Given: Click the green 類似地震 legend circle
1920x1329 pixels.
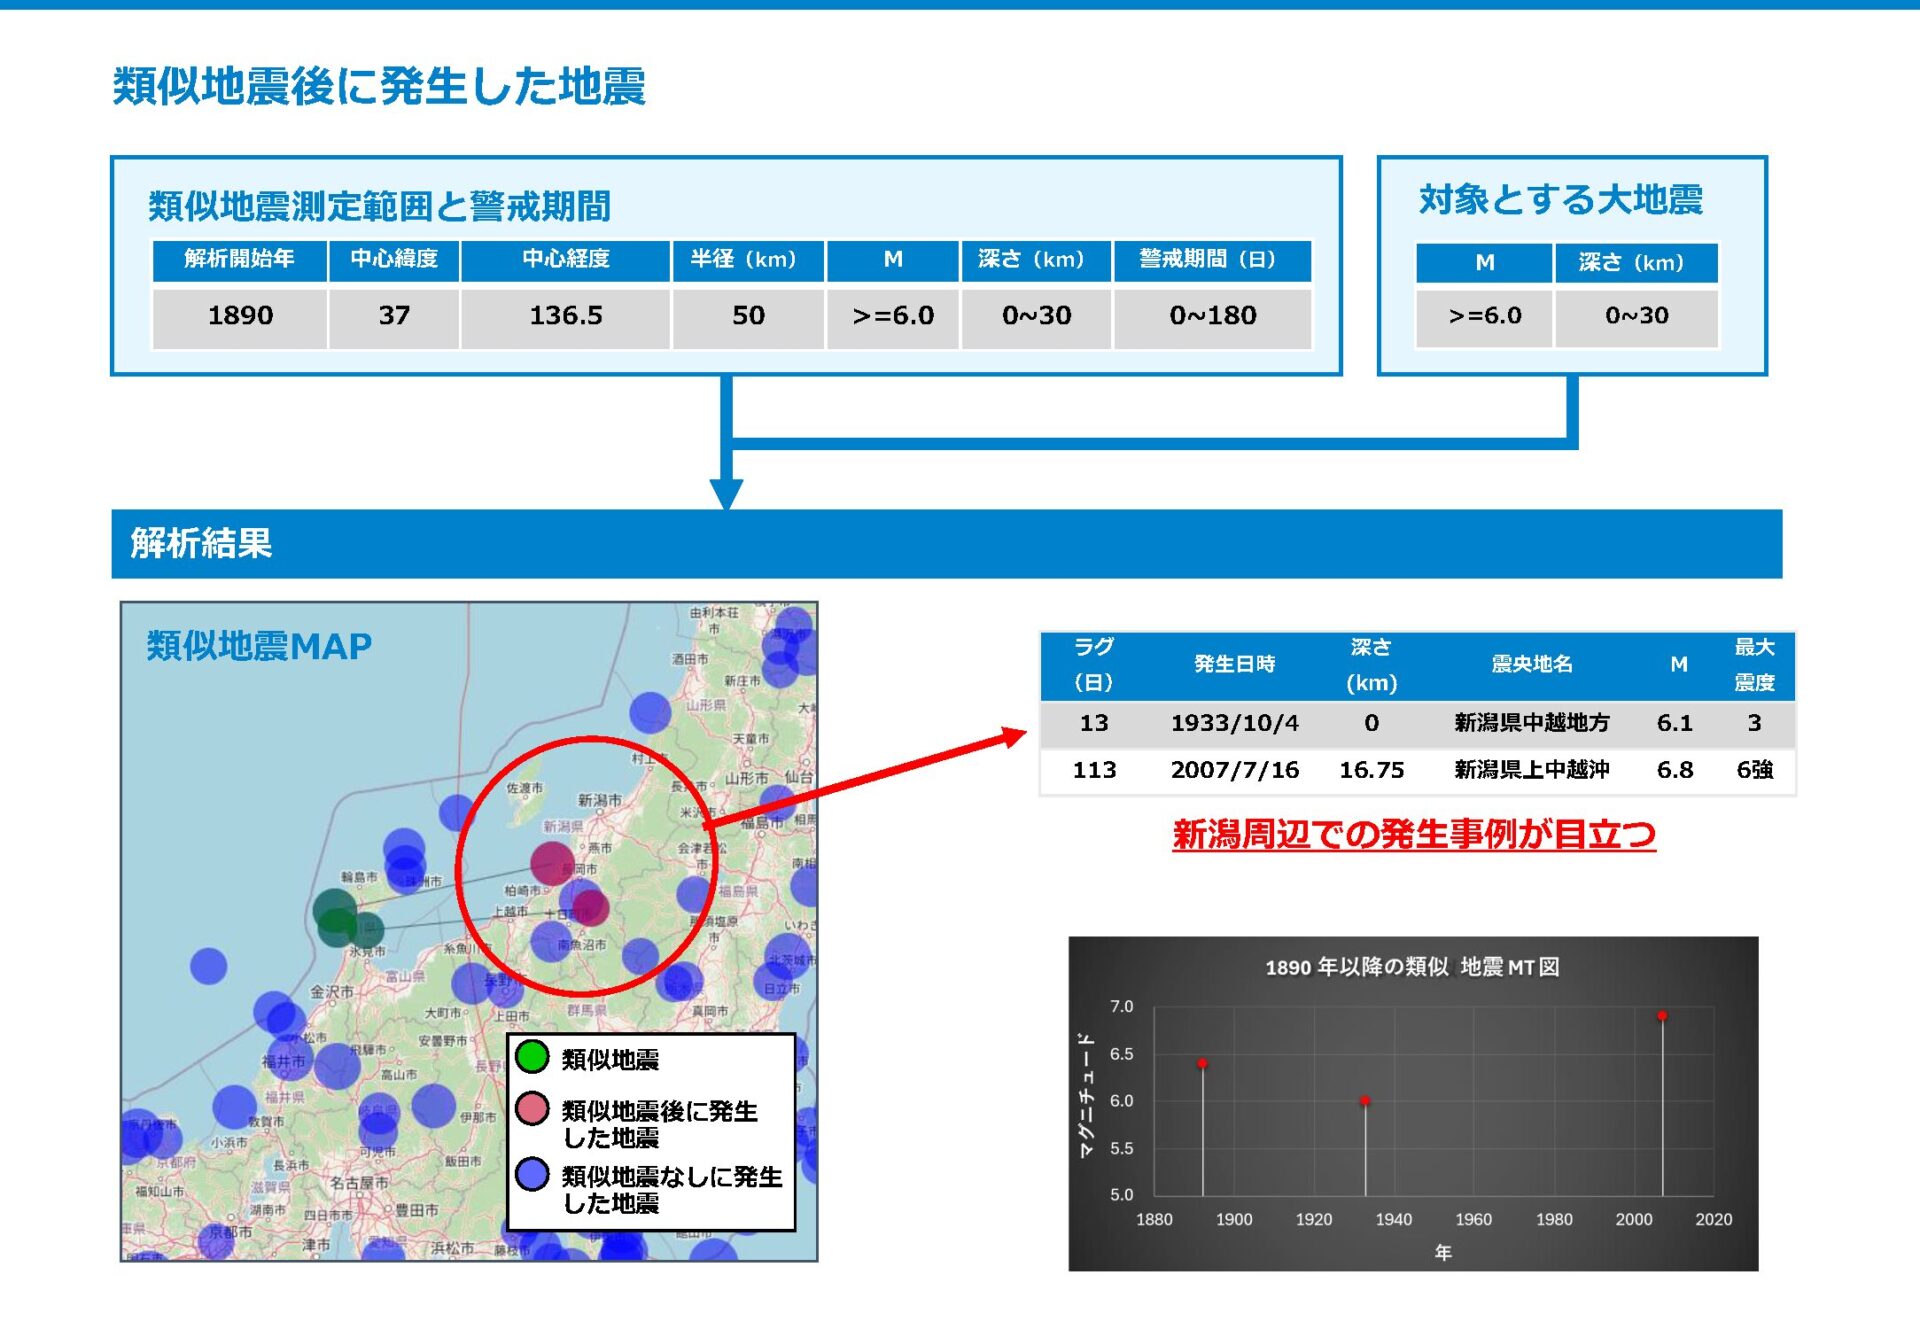Looking at the screenshot, I should 532,1056.
